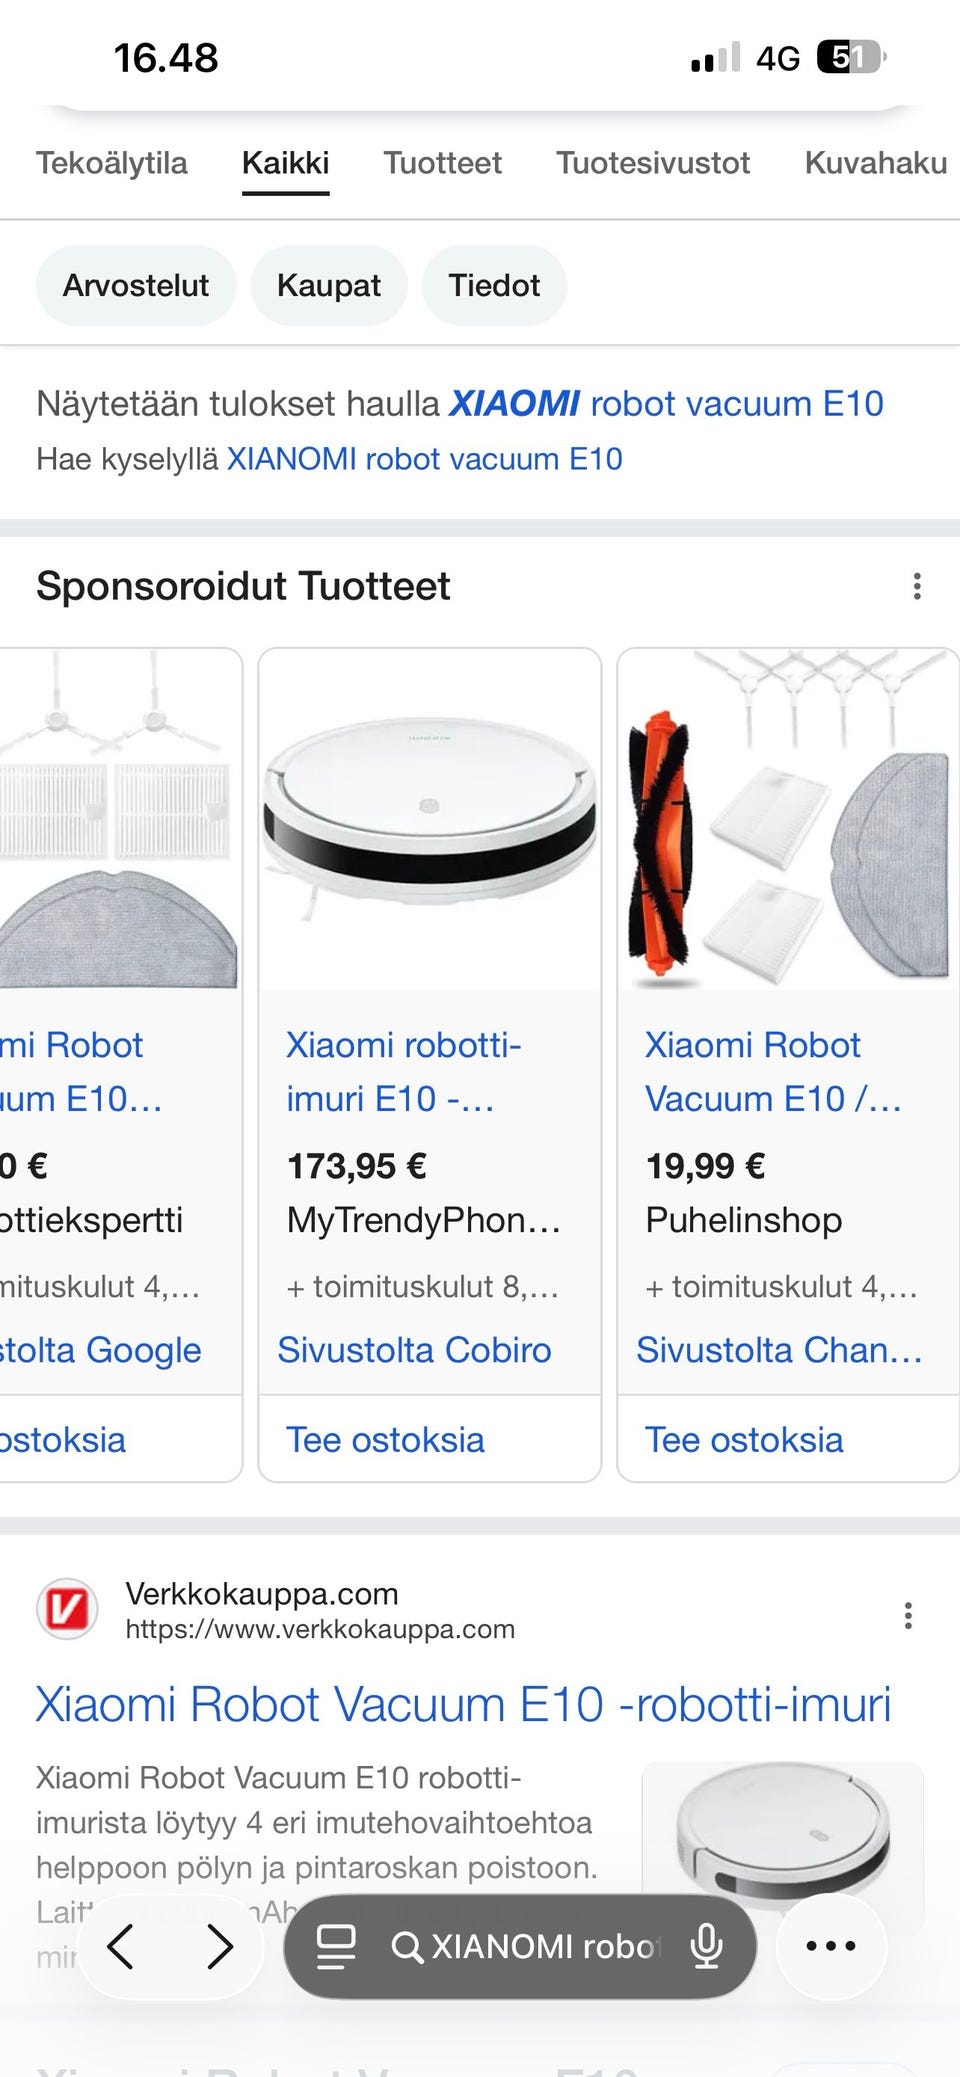Viewport: 960px width, 2077px height.
Task: Tap the Verkkokauppa.com site favicon
Action: (67, 1610)
